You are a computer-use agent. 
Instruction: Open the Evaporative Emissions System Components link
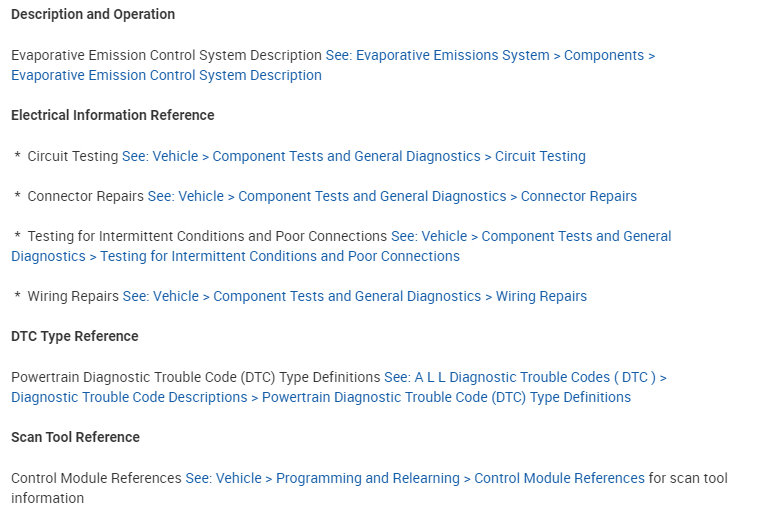[x=490, y=56]
